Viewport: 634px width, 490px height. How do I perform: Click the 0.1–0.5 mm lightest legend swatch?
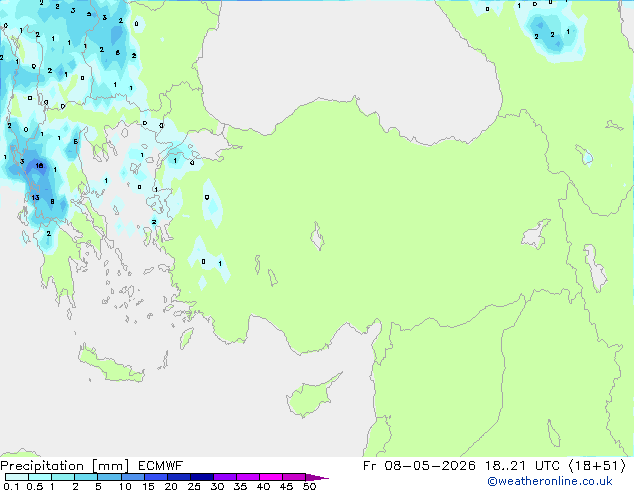coord(17,477)
